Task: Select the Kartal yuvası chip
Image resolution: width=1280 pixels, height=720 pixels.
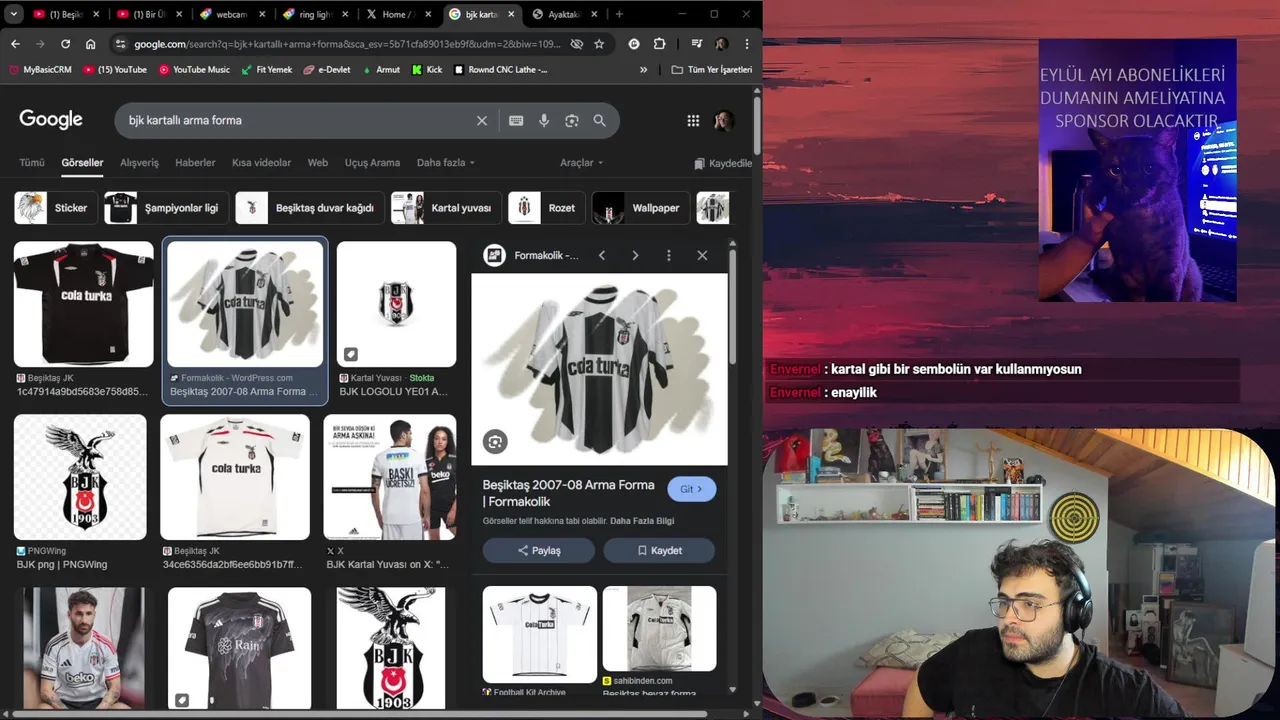Action: point(446,208)
